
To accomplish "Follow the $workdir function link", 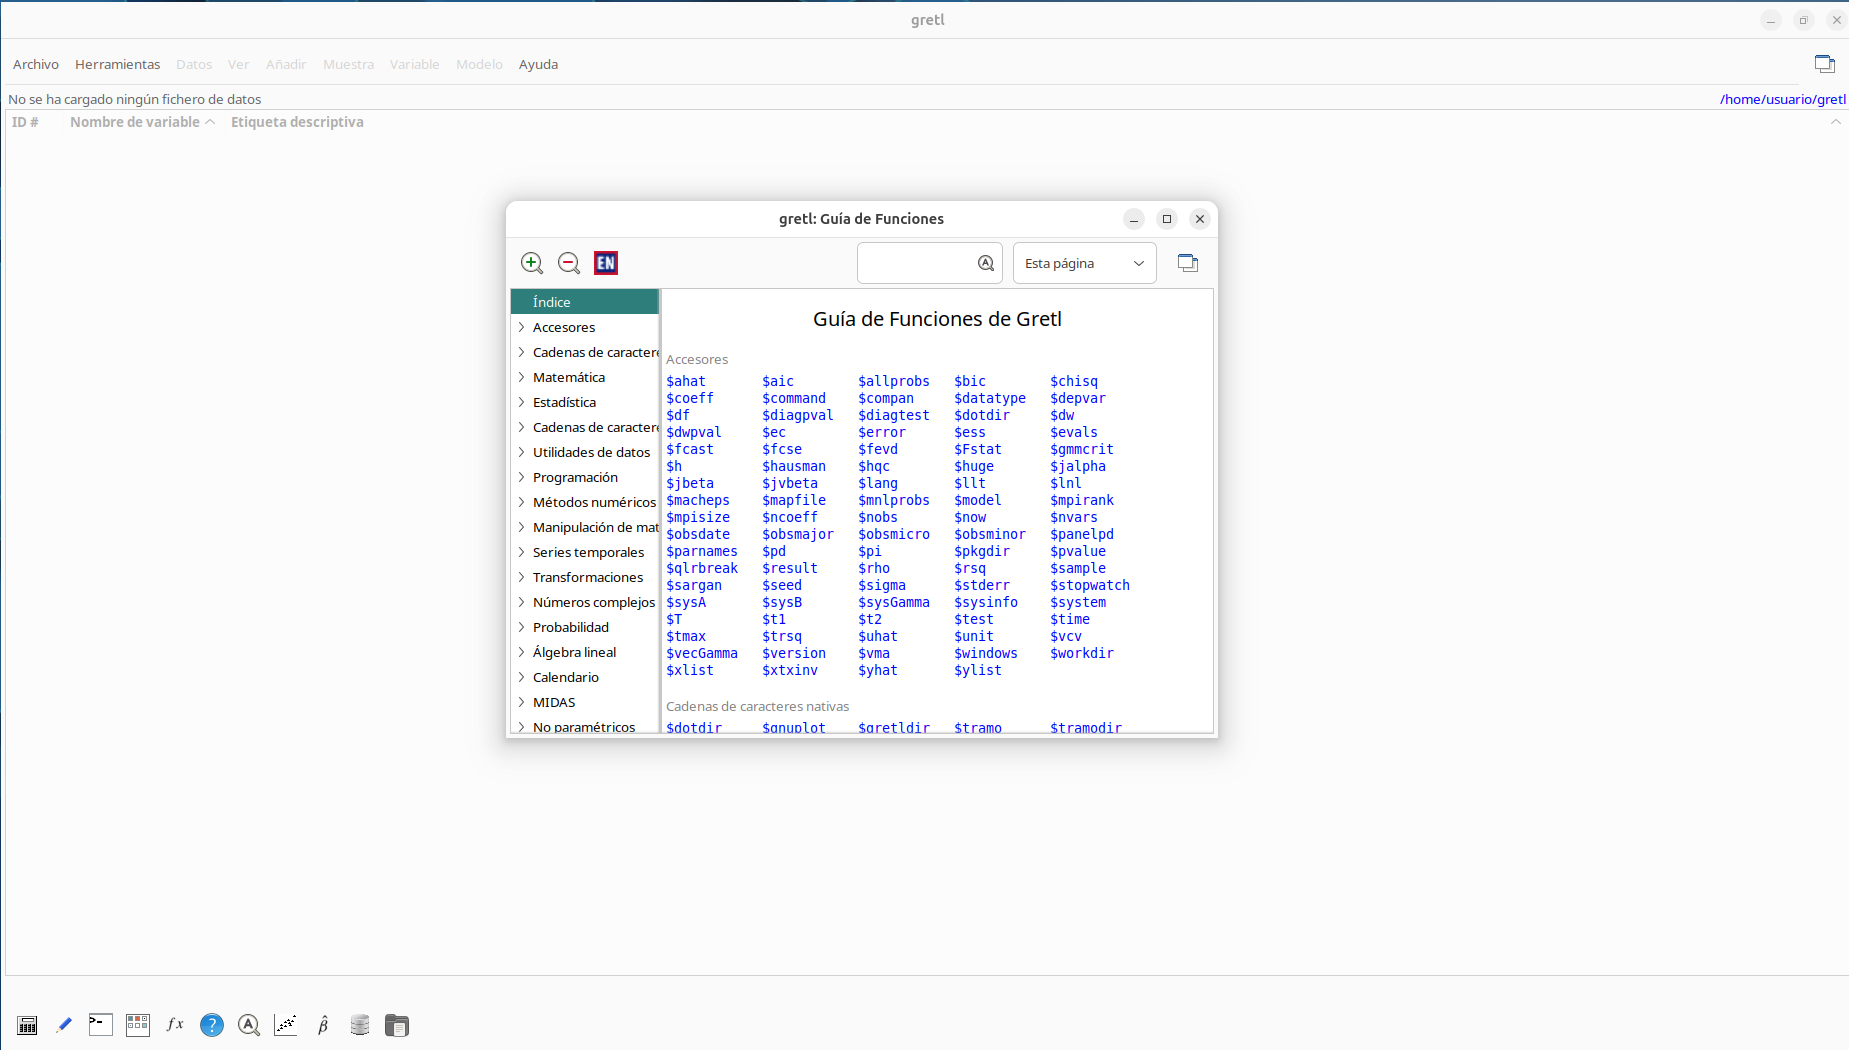I will pos(1082,653).
